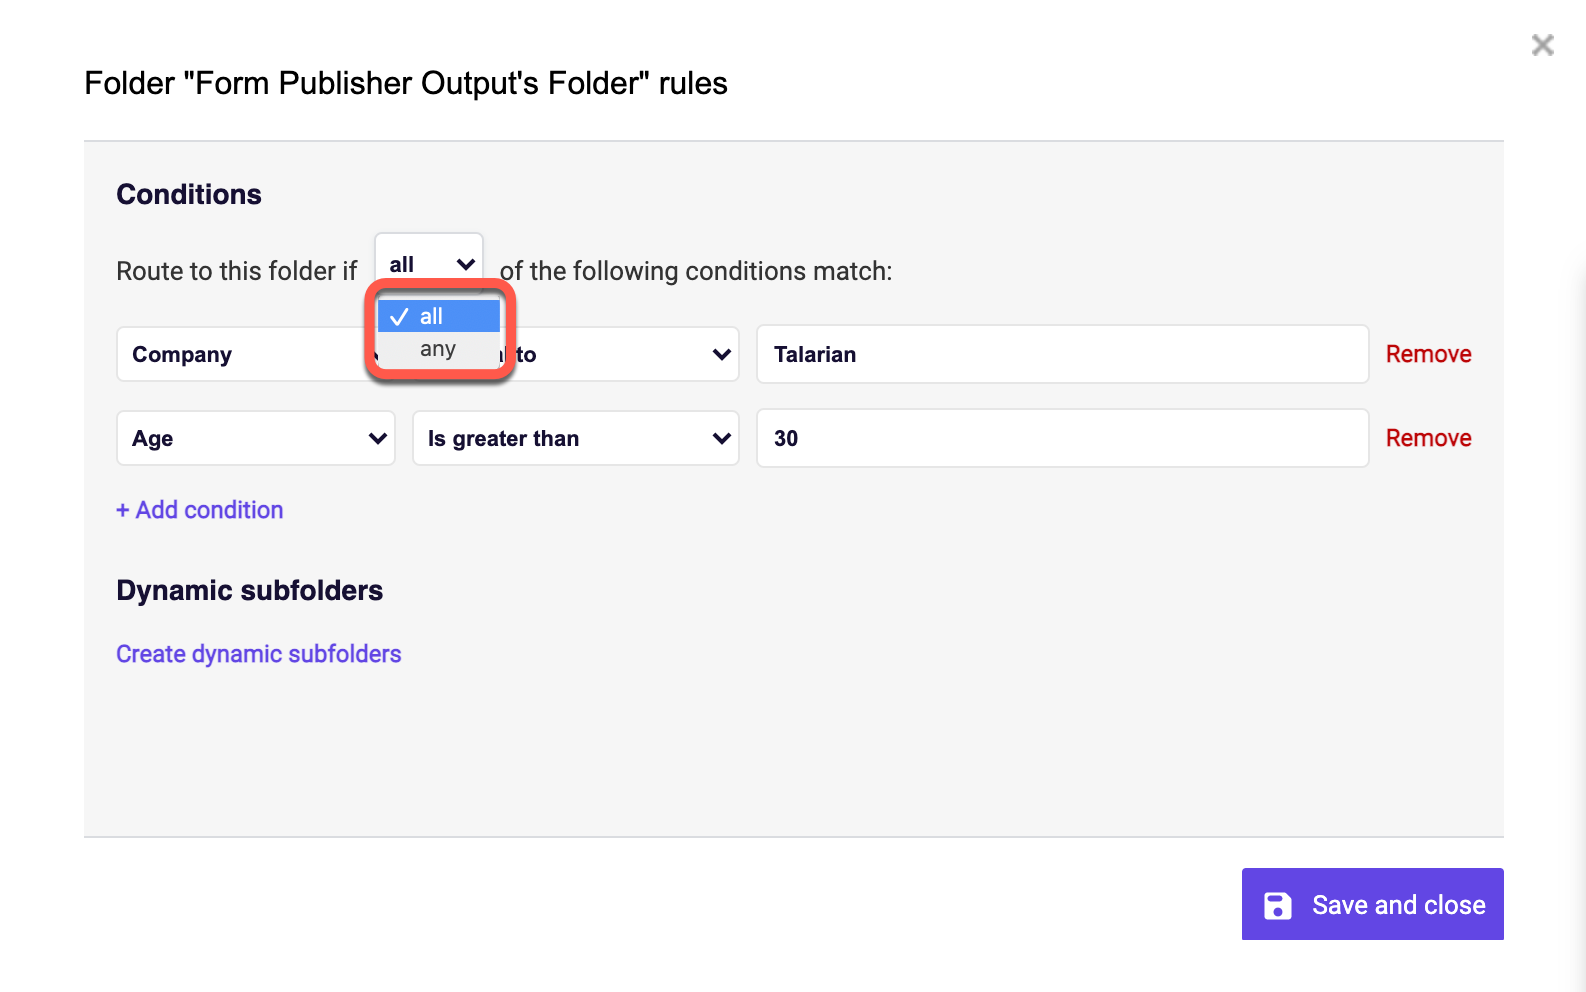Remove the Company condition
This screenshot has height=992, width=1586.
1428,354
